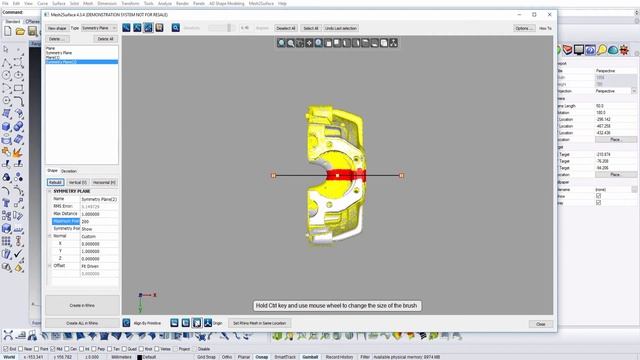Open the Offset Fit Driven value dropdown
Screen dimensions: 640x360
tap(99, 266)
